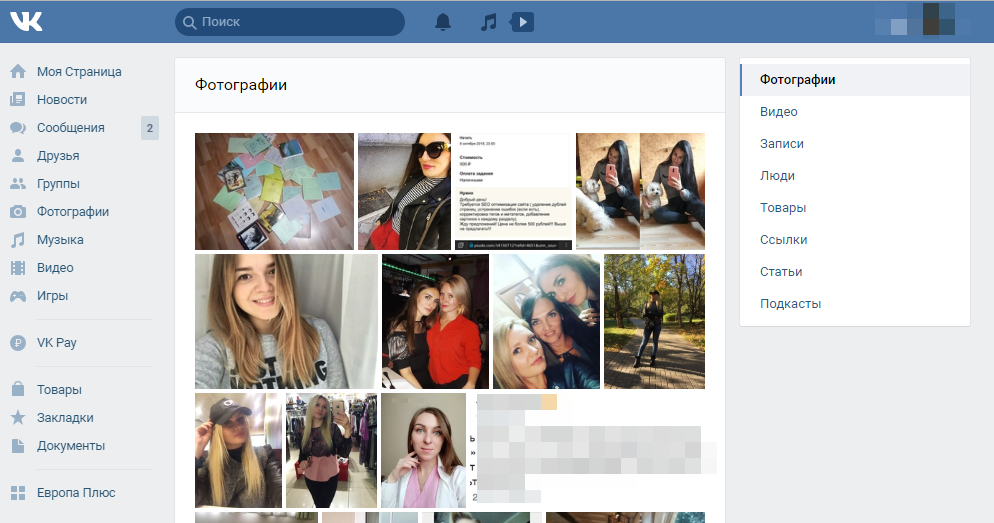994x523 pixels.
Task: Click the Новости newspaper icon
Action: click(x=18, y=100)
